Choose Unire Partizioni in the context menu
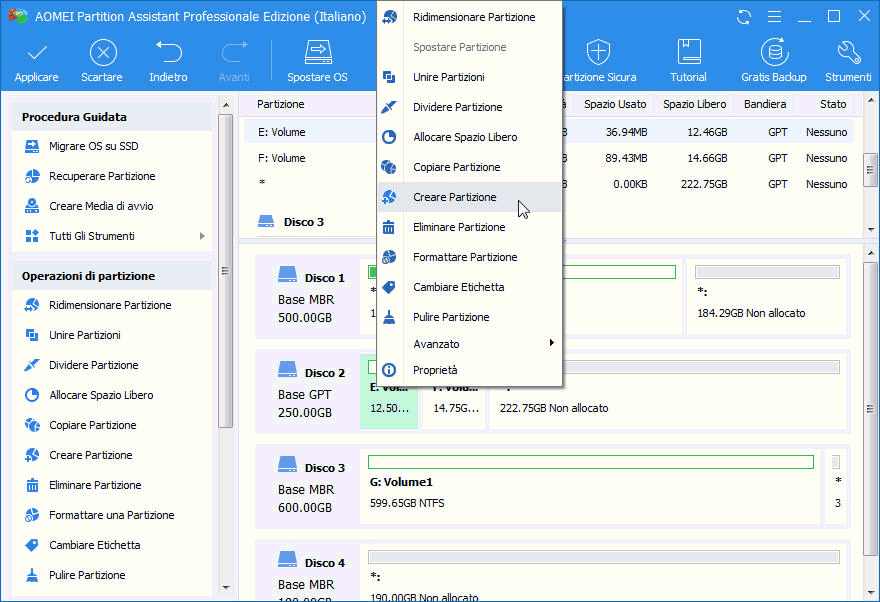 (x=470, y=77)
